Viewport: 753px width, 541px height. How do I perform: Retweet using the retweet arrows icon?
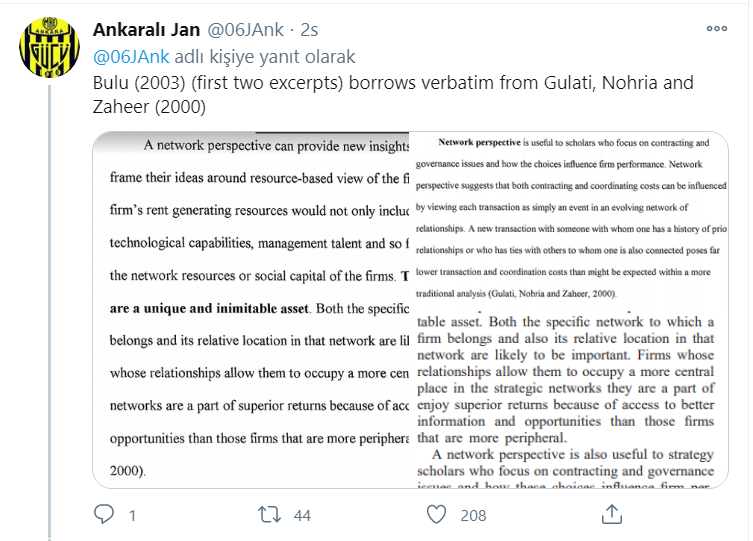click(x=269, y=515)
